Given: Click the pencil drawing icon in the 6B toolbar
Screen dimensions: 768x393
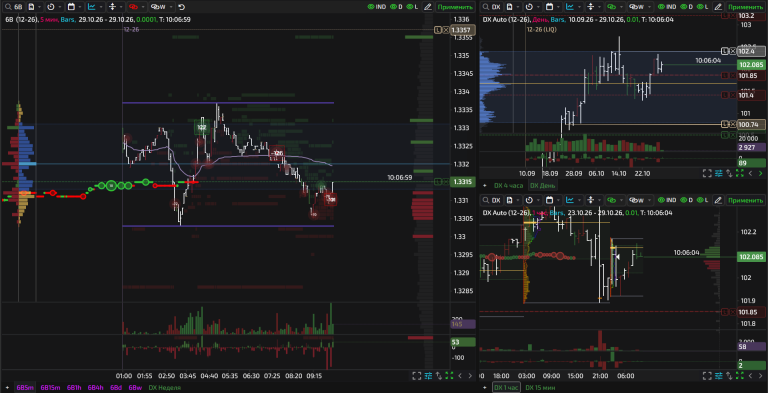Looking at the screenshot, I should (x=428, y=7).
